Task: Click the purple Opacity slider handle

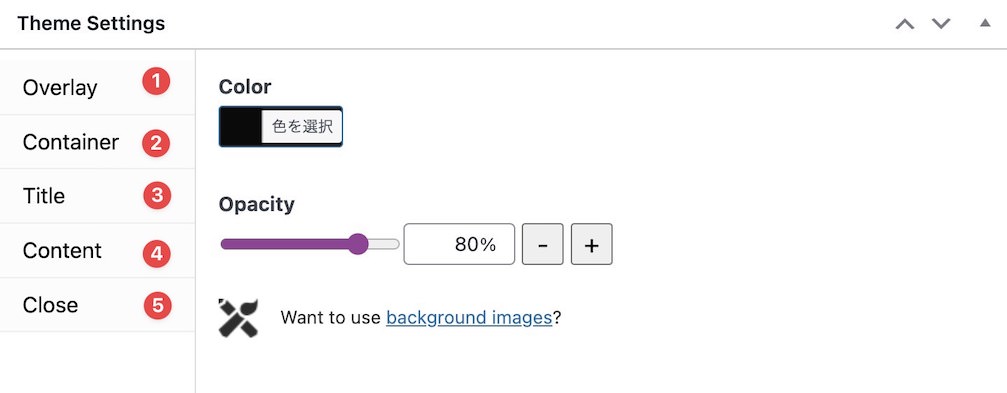Action: tap(358, 244)
